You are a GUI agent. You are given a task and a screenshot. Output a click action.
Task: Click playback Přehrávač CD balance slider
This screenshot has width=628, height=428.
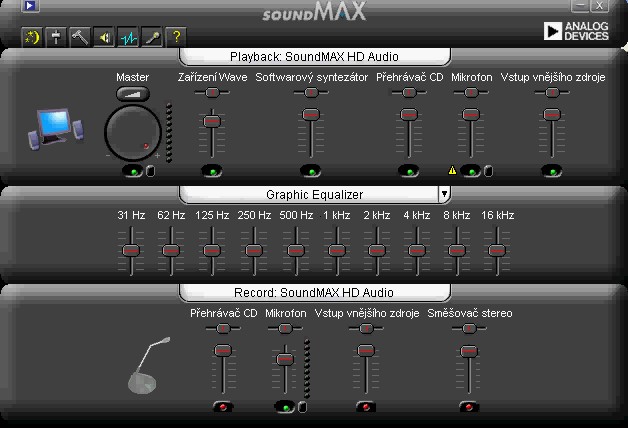409,92
